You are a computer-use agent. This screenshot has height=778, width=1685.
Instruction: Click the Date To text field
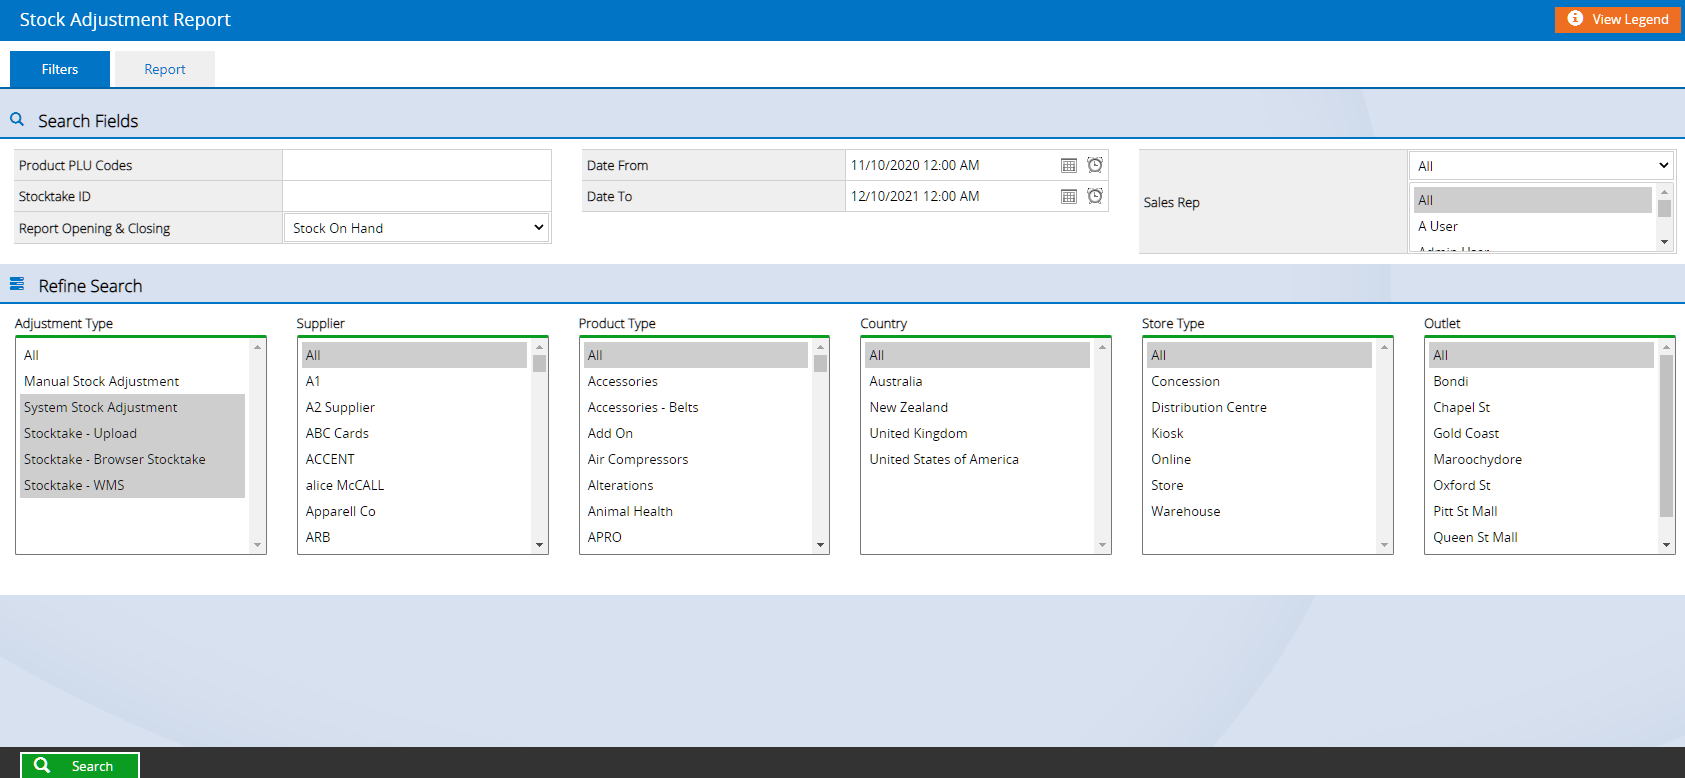(x=950, y=196)
